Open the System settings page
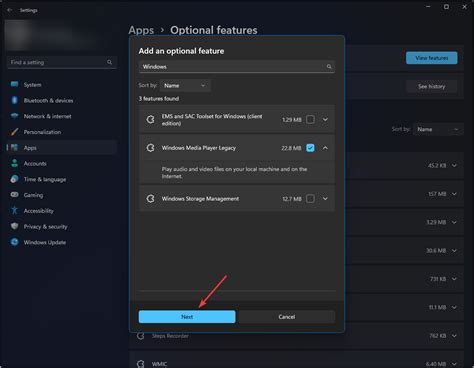This screenshot has width=474, height=368. click(x=62, y=85)
